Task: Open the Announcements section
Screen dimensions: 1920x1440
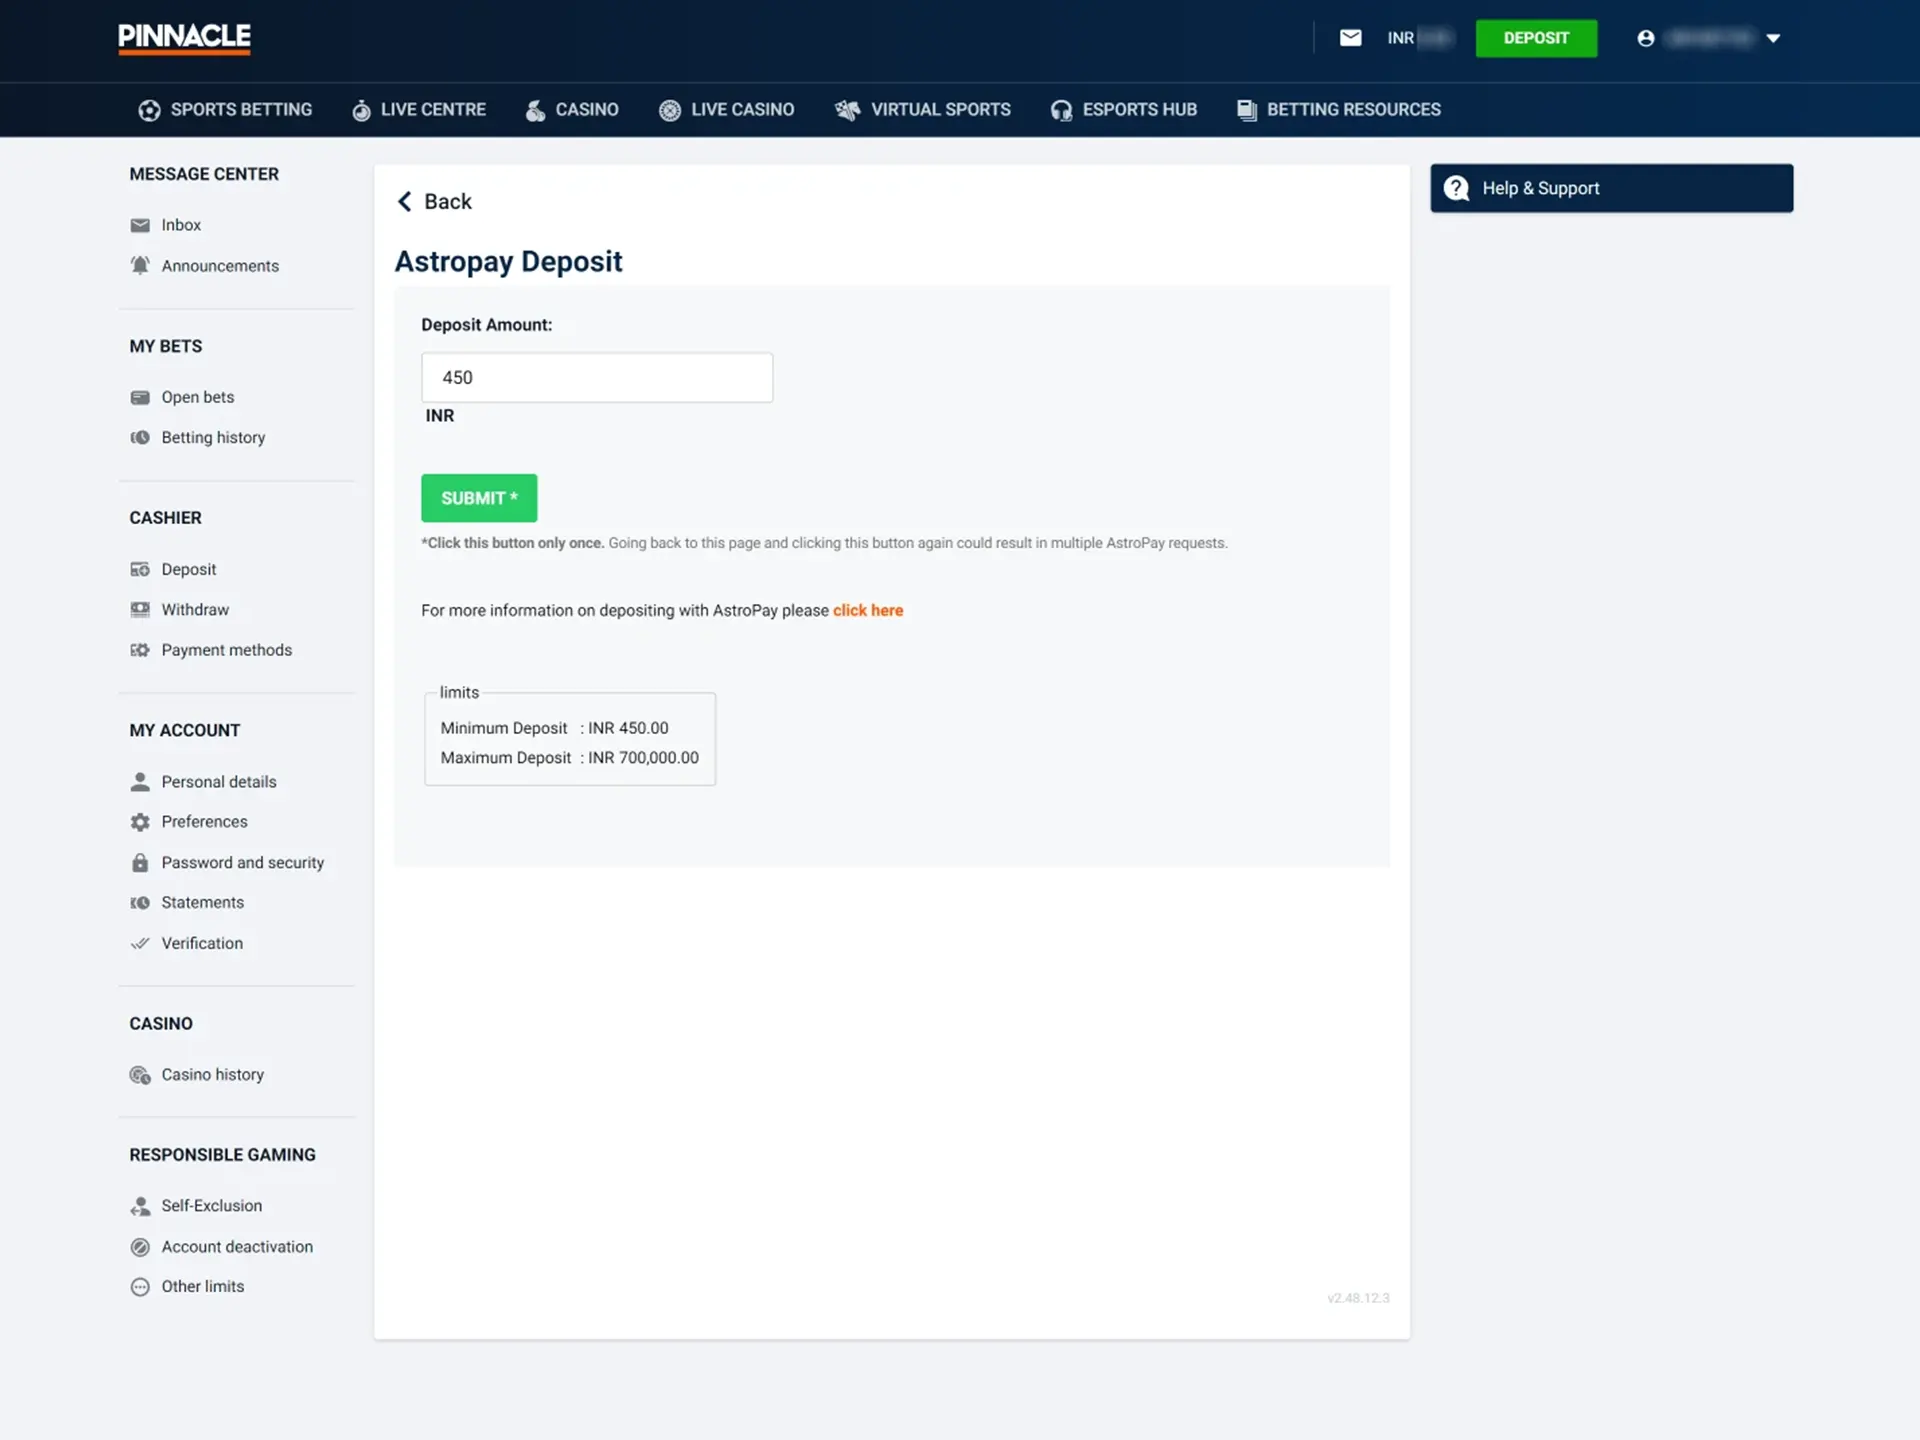Action: pos(219,265)
